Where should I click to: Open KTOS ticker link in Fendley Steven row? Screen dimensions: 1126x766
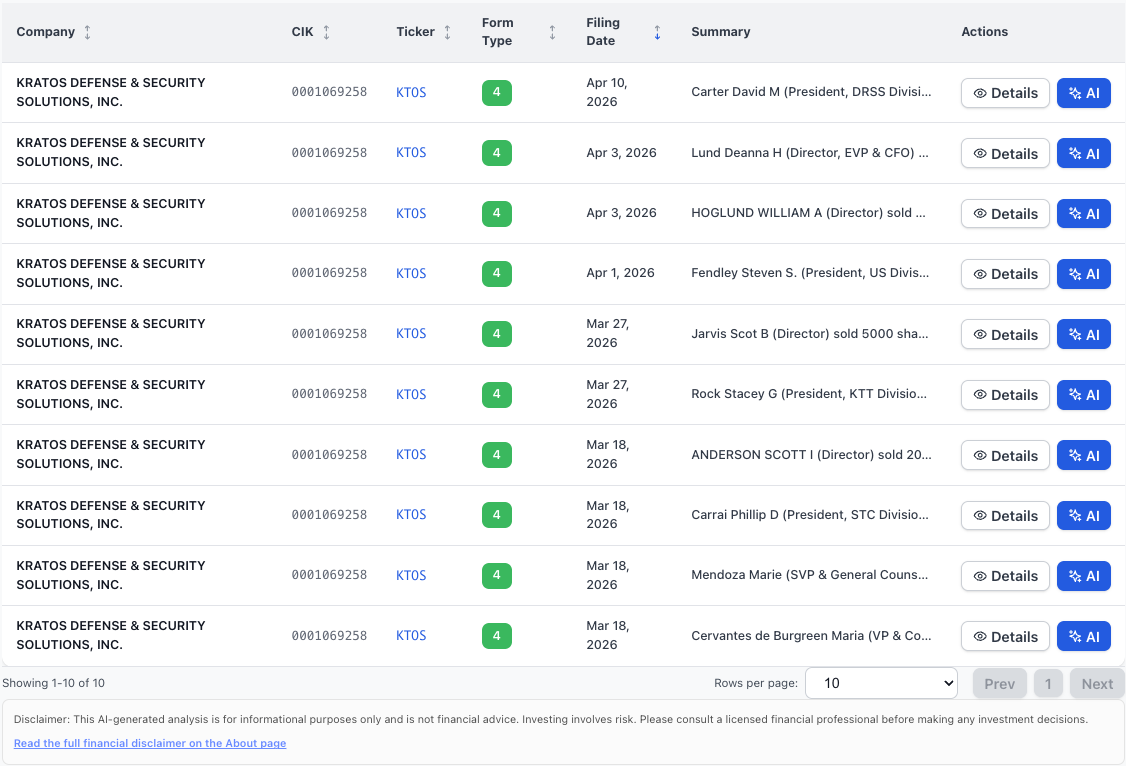411,273
